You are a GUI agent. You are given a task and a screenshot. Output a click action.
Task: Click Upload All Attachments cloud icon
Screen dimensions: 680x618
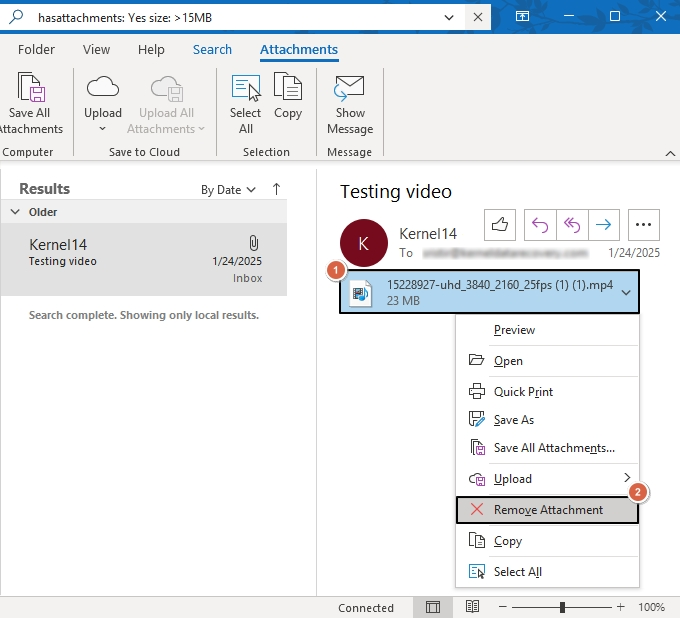coord(167,88)
